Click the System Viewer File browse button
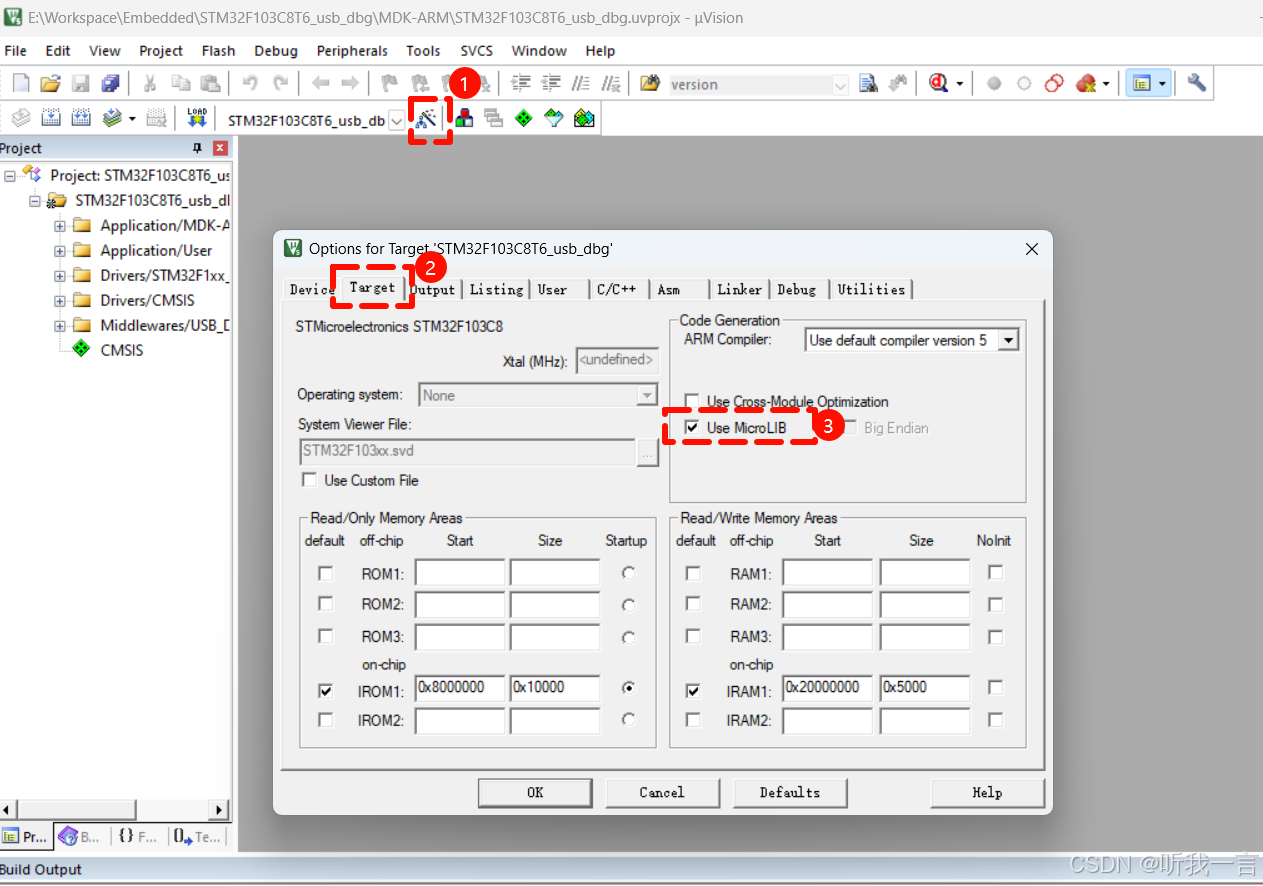1263x886 pixels. [648, 453]
